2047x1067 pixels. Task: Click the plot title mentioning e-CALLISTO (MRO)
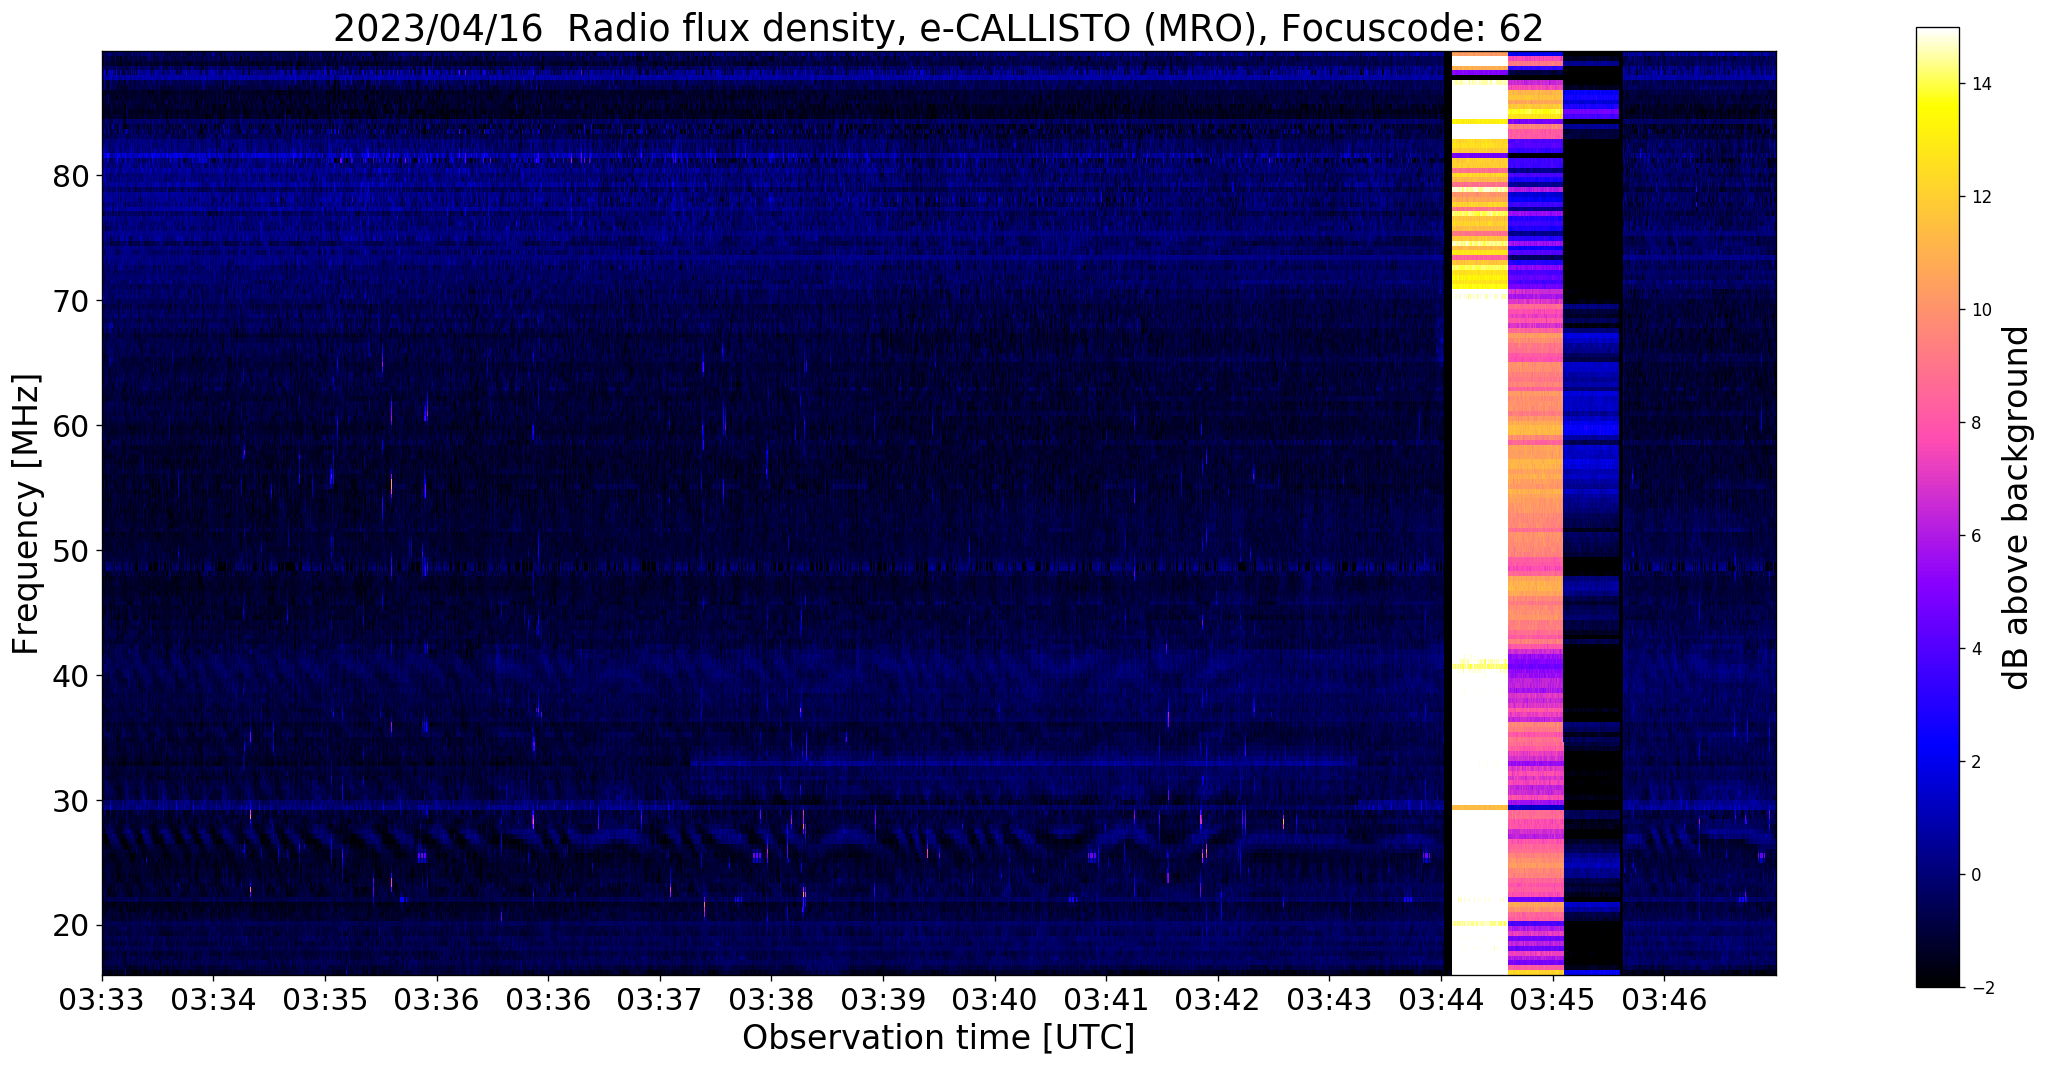click(x=938, y=28)
